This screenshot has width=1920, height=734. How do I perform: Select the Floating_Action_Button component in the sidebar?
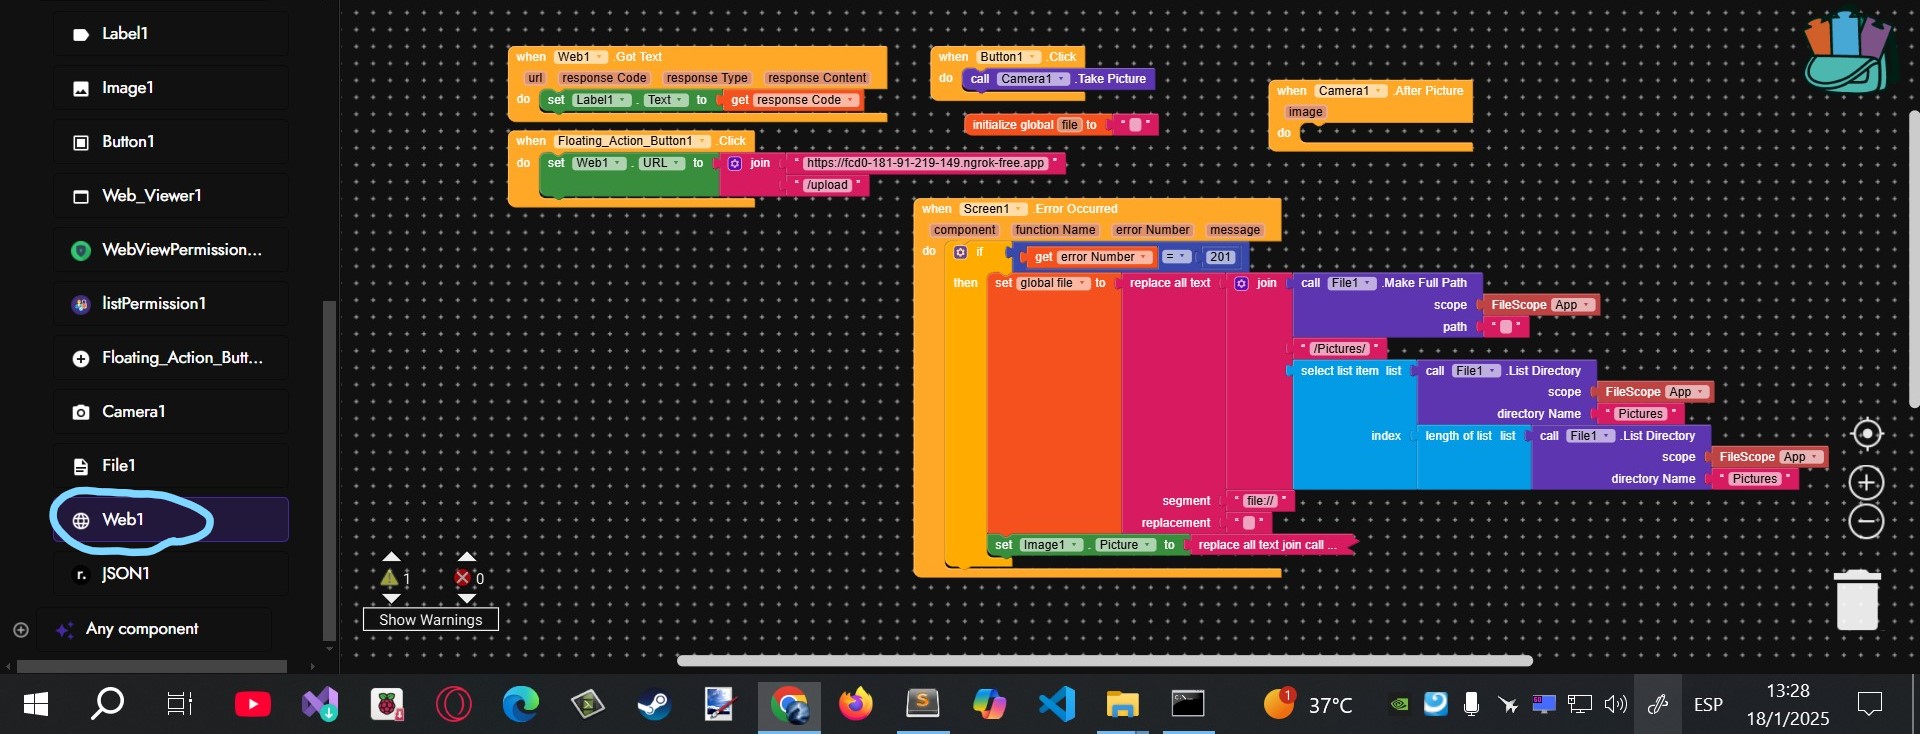(171, 358)
